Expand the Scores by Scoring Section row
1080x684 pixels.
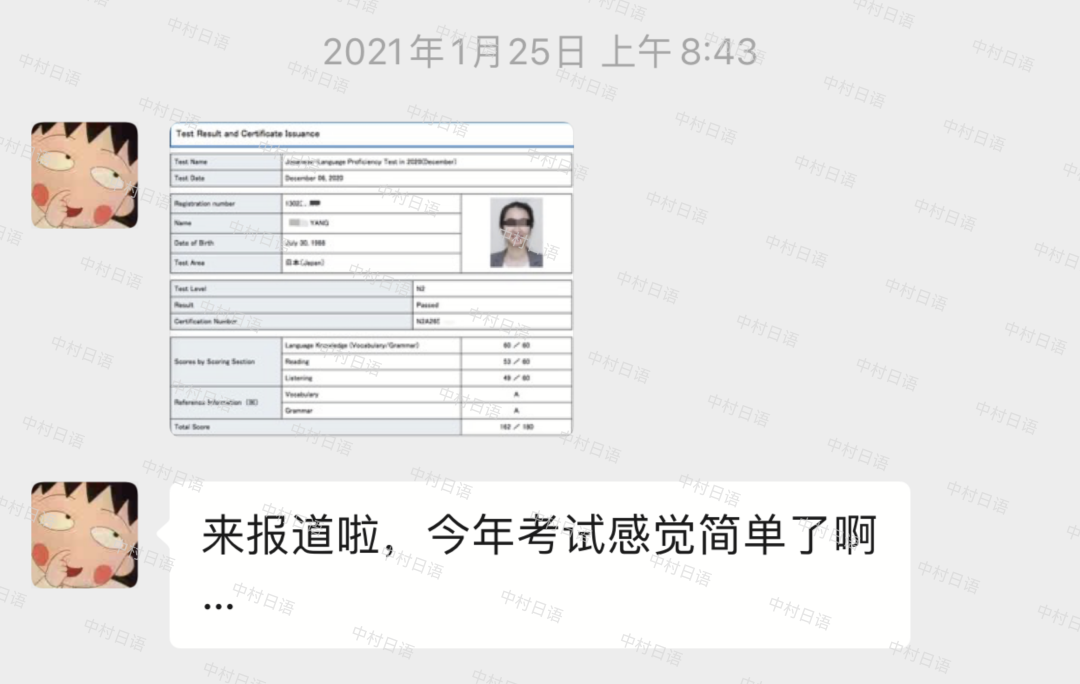[x=216, y=362]
